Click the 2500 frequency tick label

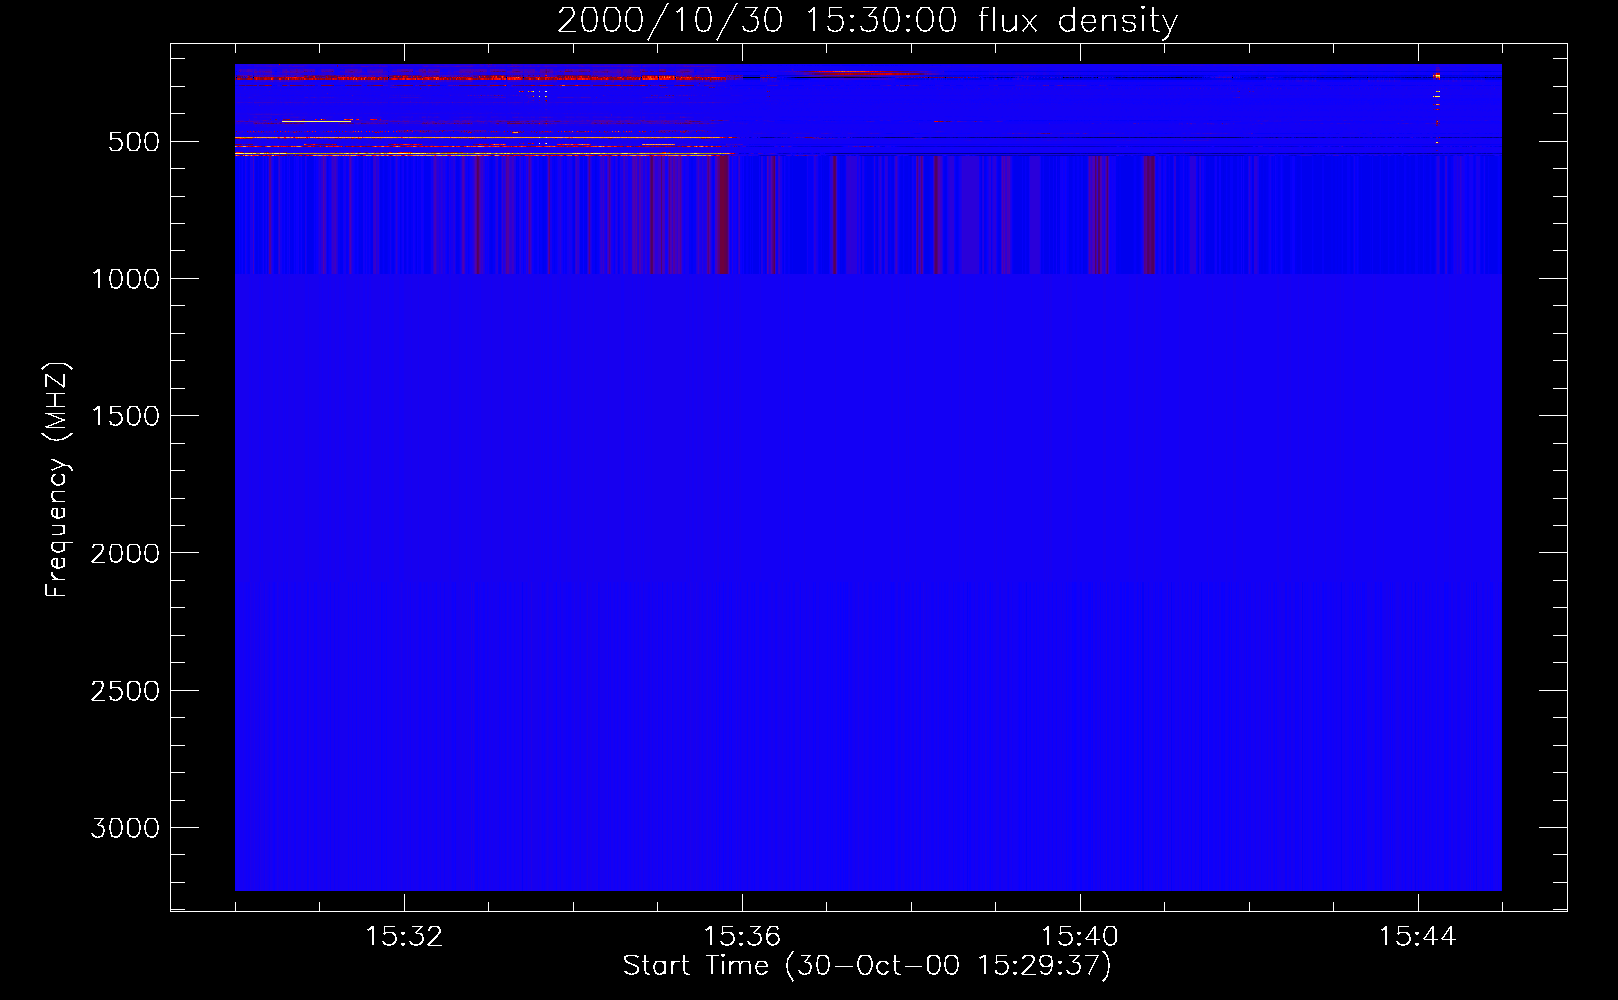pos(125,691)
